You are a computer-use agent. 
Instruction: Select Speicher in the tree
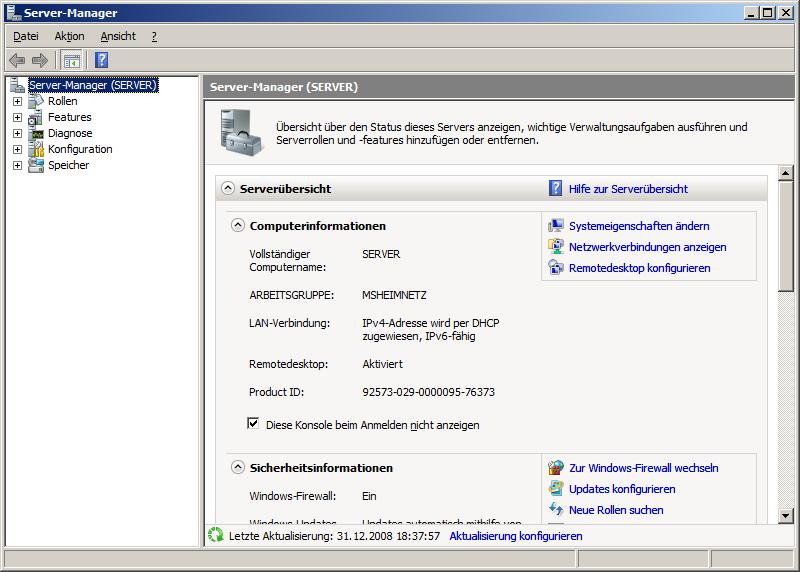[x=68, y=165]
